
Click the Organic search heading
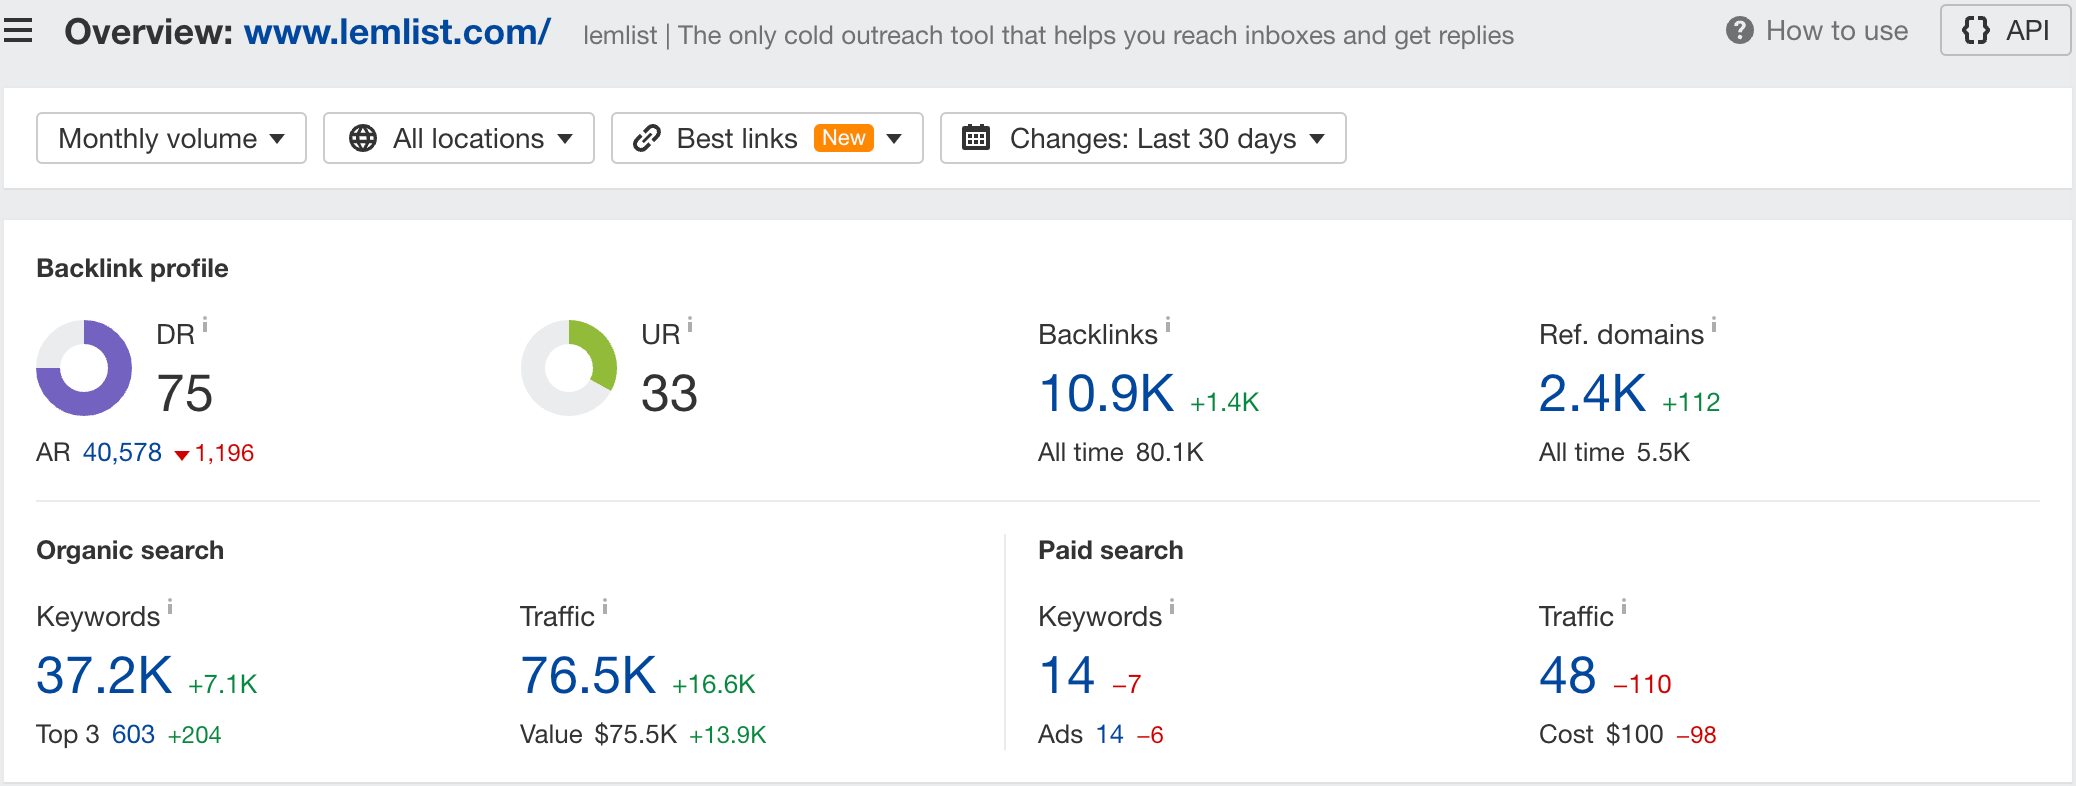coord(130,550)
